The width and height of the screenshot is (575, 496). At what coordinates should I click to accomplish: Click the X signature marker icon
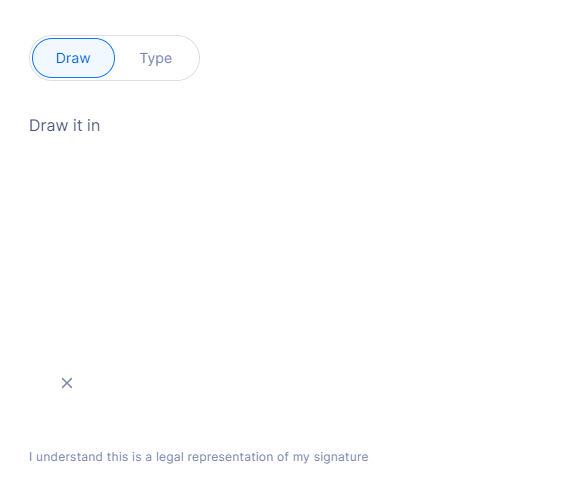point(67,383)
